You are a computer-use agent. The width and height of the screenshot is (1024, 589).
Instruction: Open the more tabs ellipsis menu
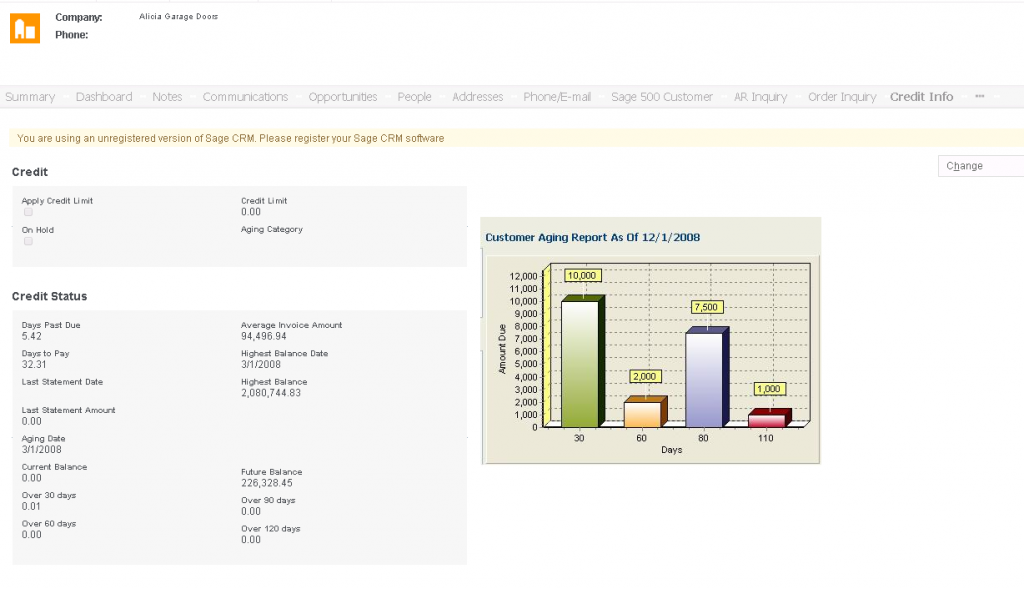[979, 97]
